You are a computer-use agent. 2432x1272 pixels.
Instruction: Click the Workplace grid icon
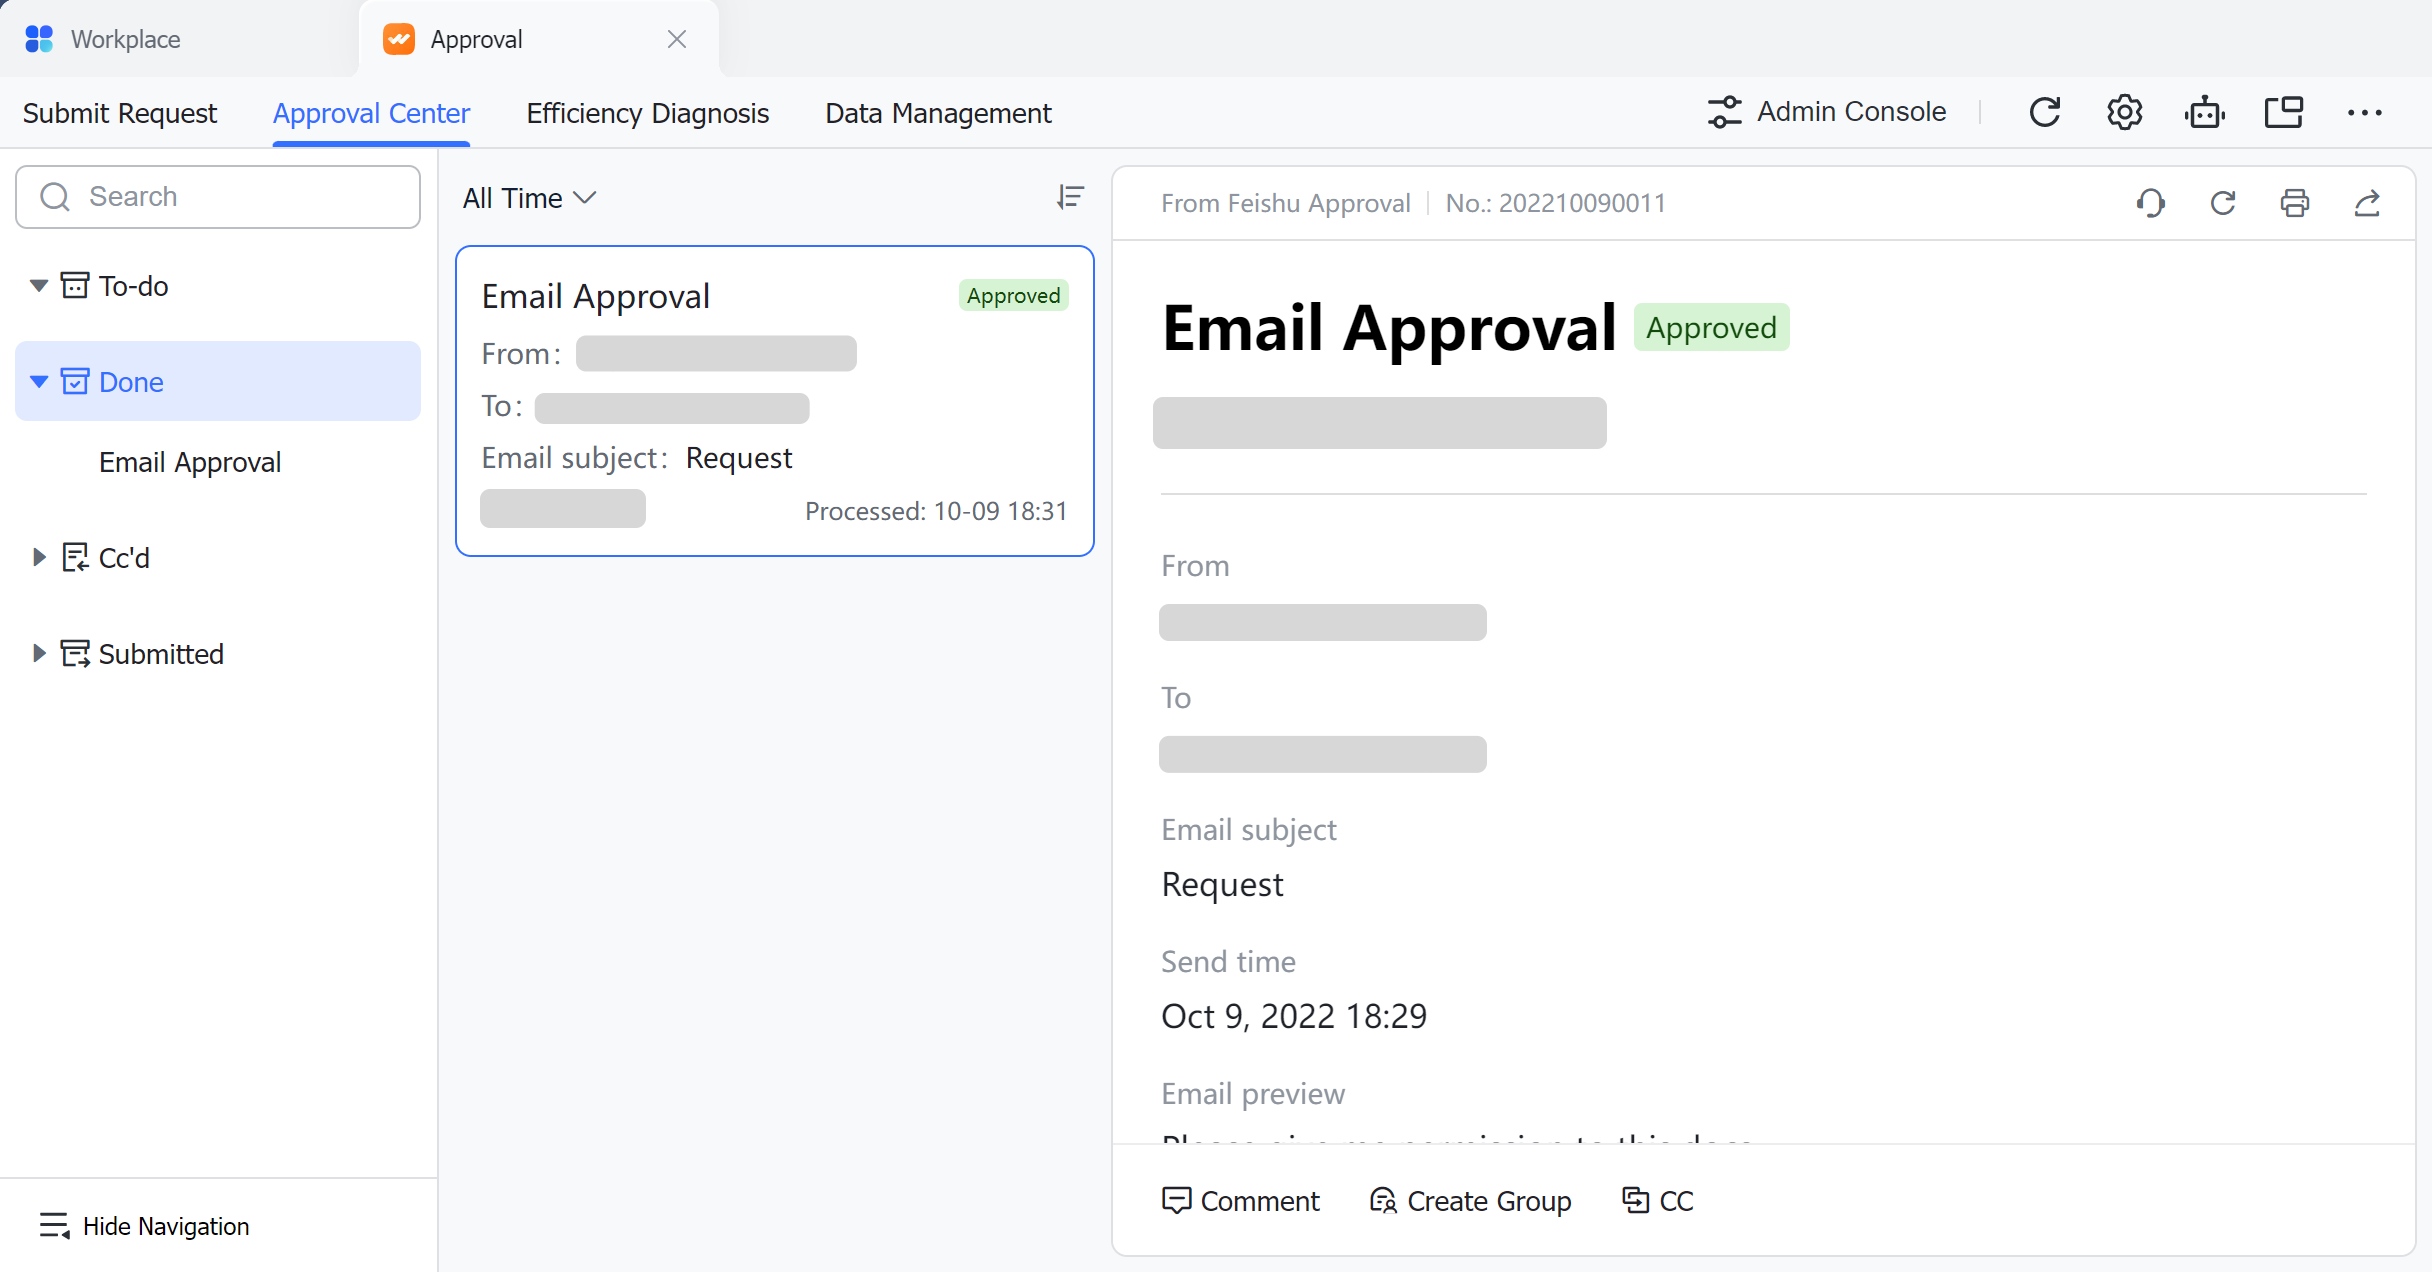click(x=39, y=39)
